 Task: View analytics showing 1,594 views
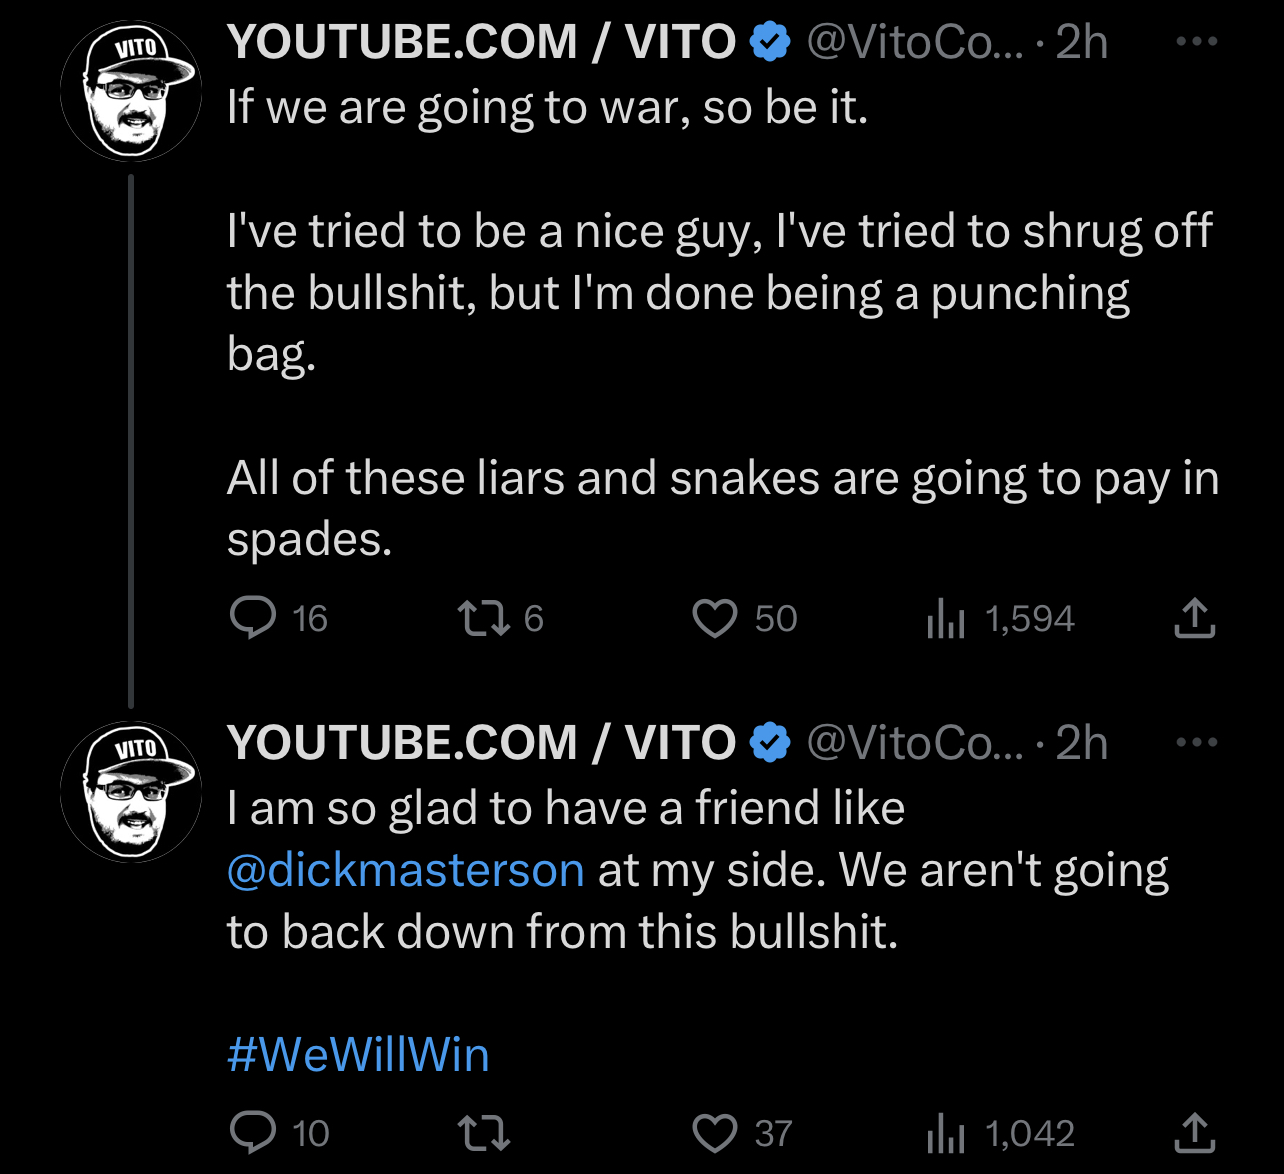945,619
